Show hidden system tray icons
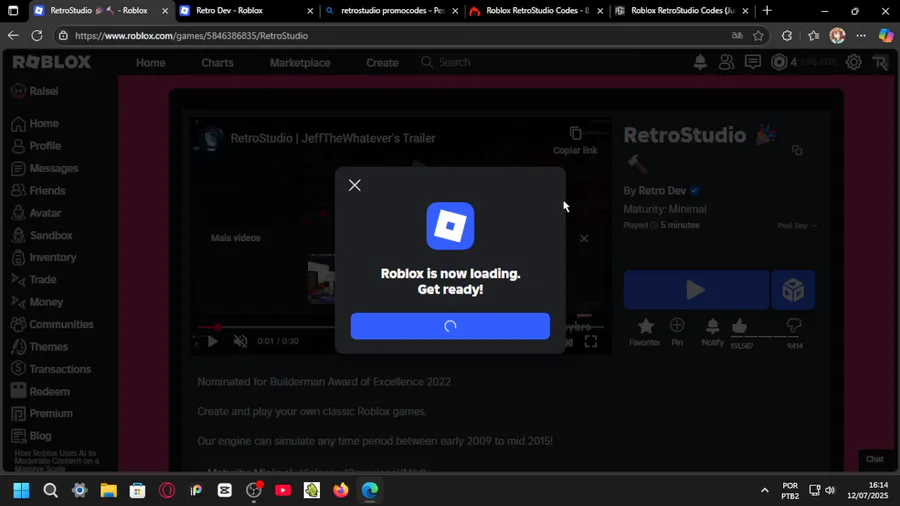The width and height of the screenshot is (900, 506). pyautogui.click(x=765, y=491)
